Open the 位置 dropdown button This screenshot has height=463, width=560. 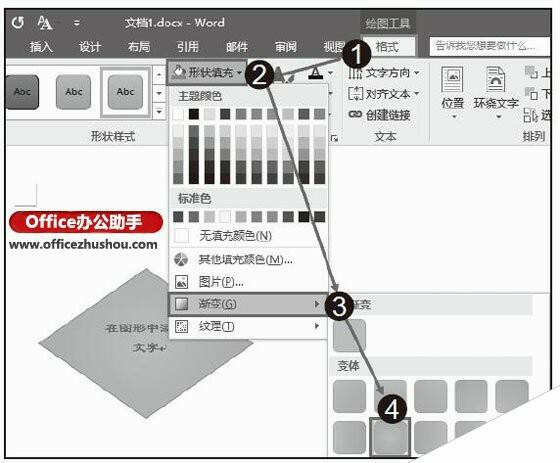pos(452,93)
